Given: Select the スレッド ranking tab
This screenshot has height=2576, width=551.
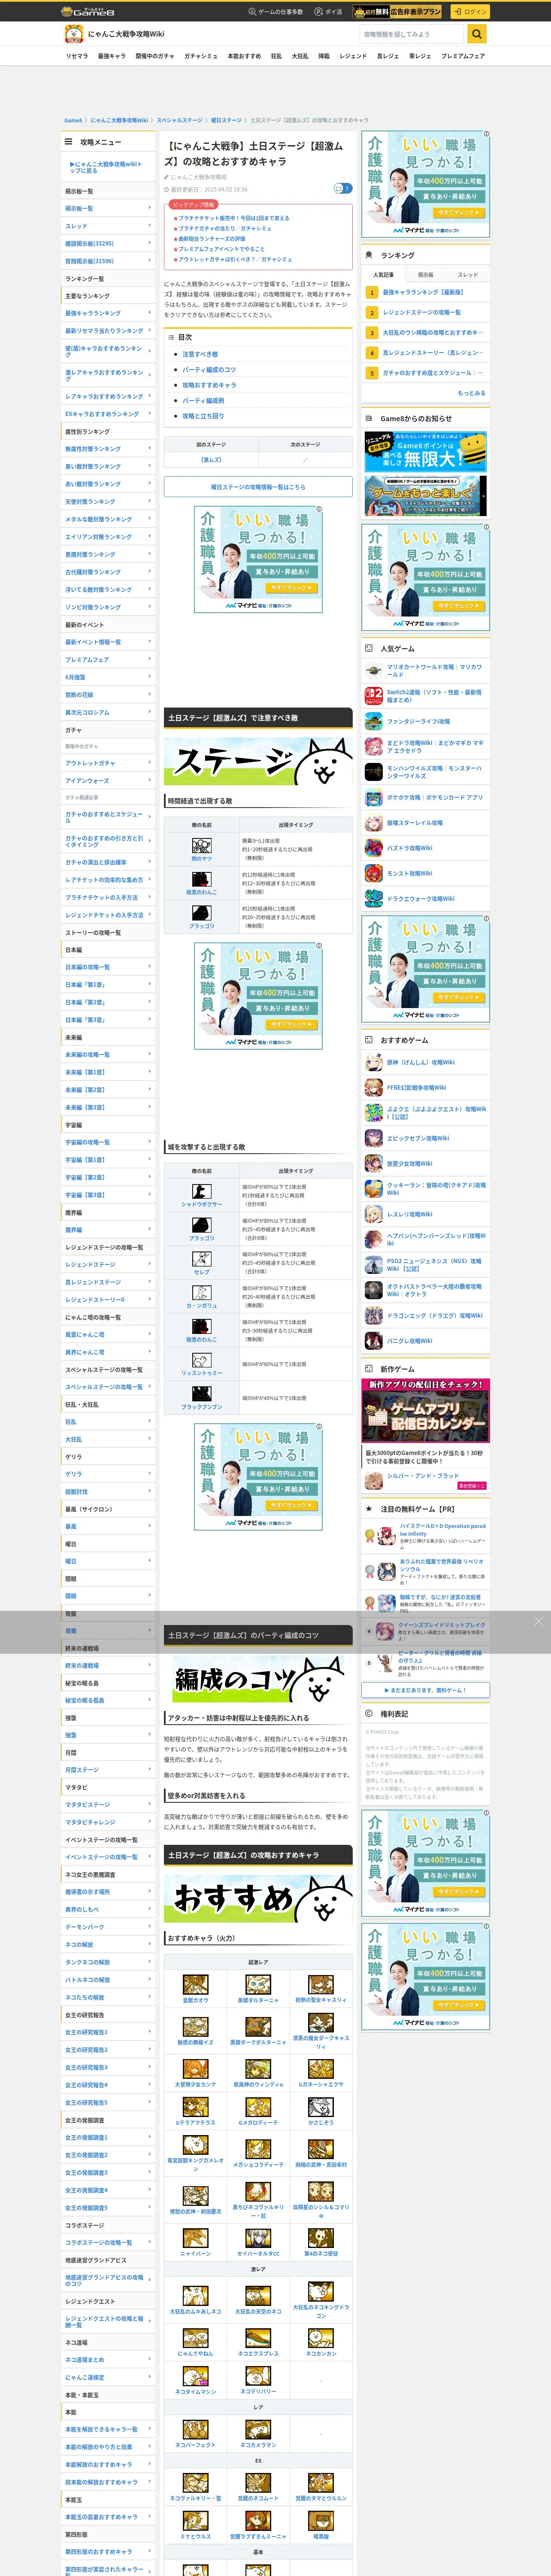Looking at the screenshot, I should pos(468,274).
